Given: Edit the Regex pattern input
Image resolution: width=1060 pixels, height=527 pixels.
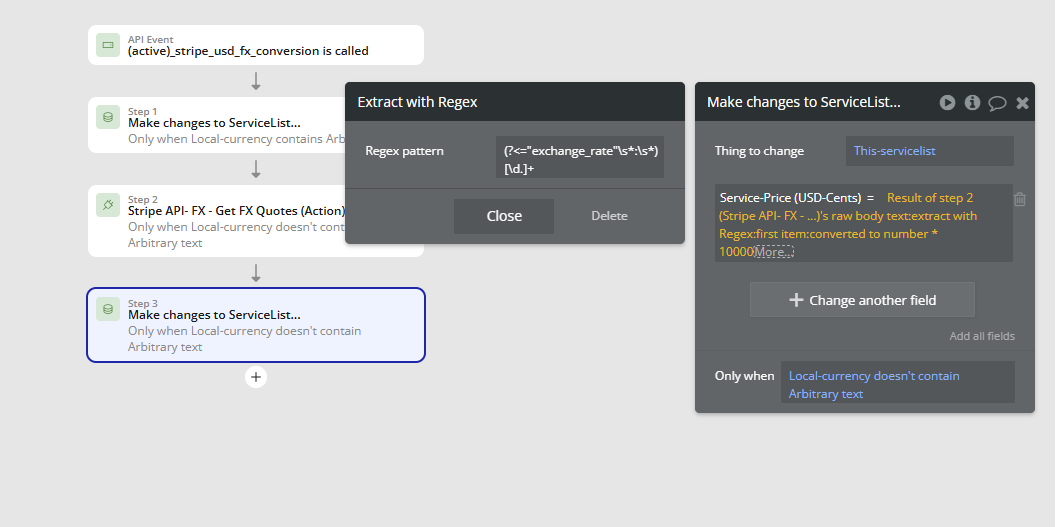Looking at the screenshot, I should click(579, 159).
